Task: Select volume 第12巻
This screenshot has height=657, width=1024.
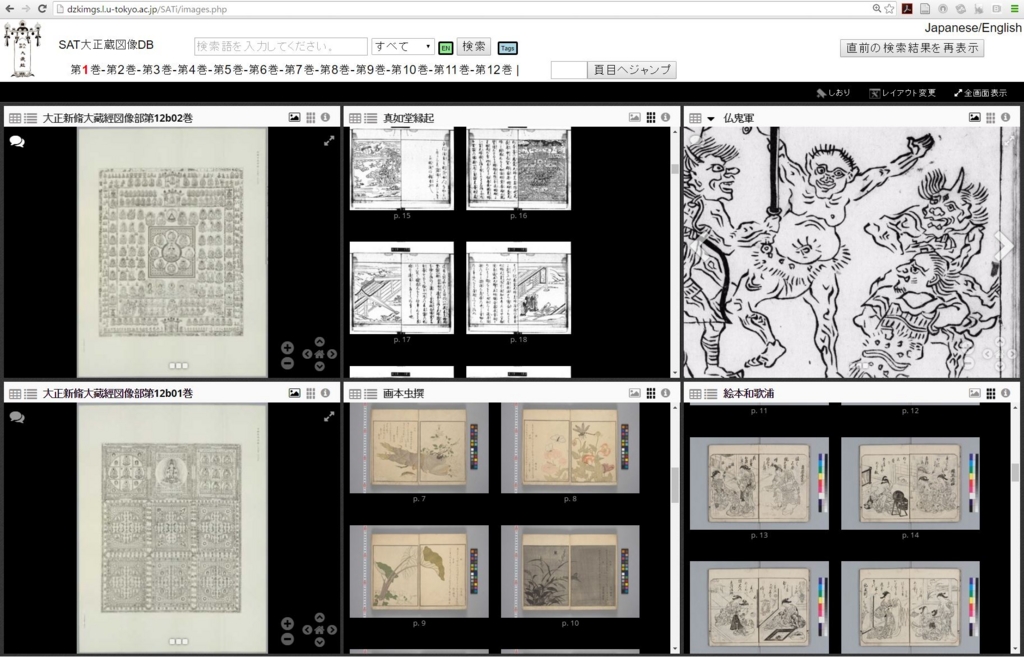Action: click(x=494, y=70)
